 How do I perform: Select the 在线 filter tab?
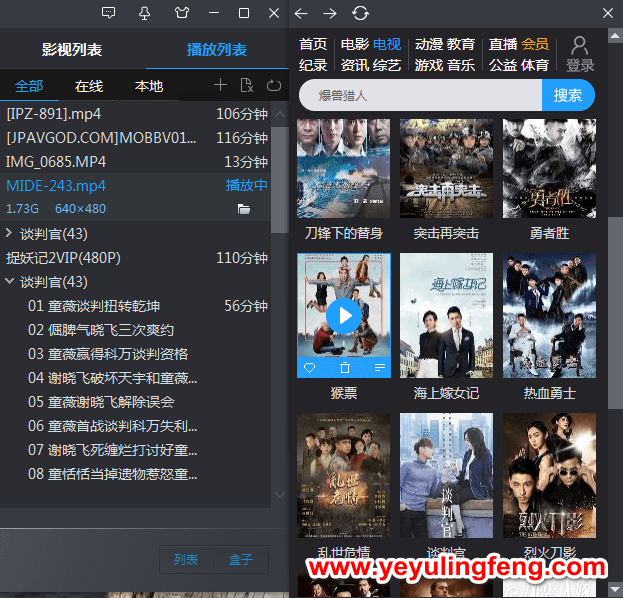(x=89, y=86)
